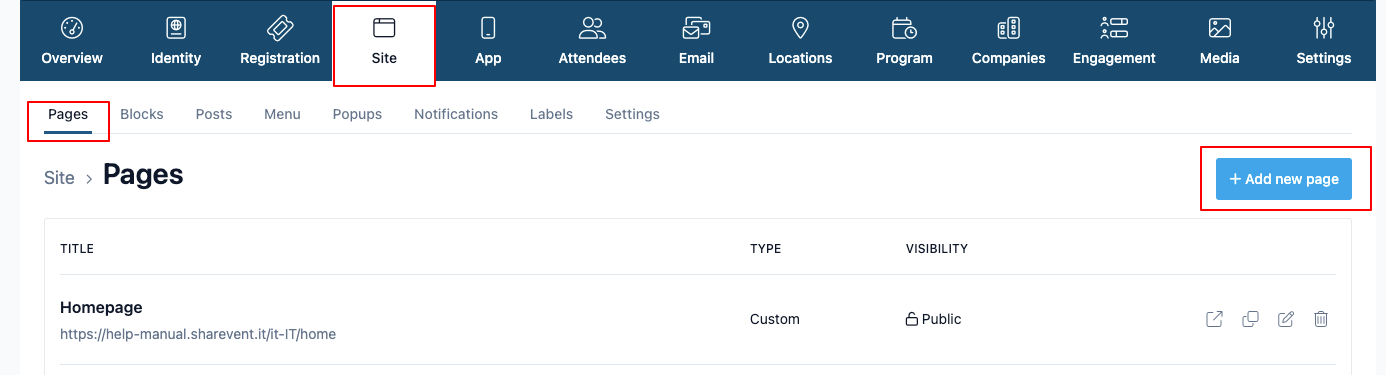Open the Companies building icon

pyautogui.click(x=1008, y=28)
